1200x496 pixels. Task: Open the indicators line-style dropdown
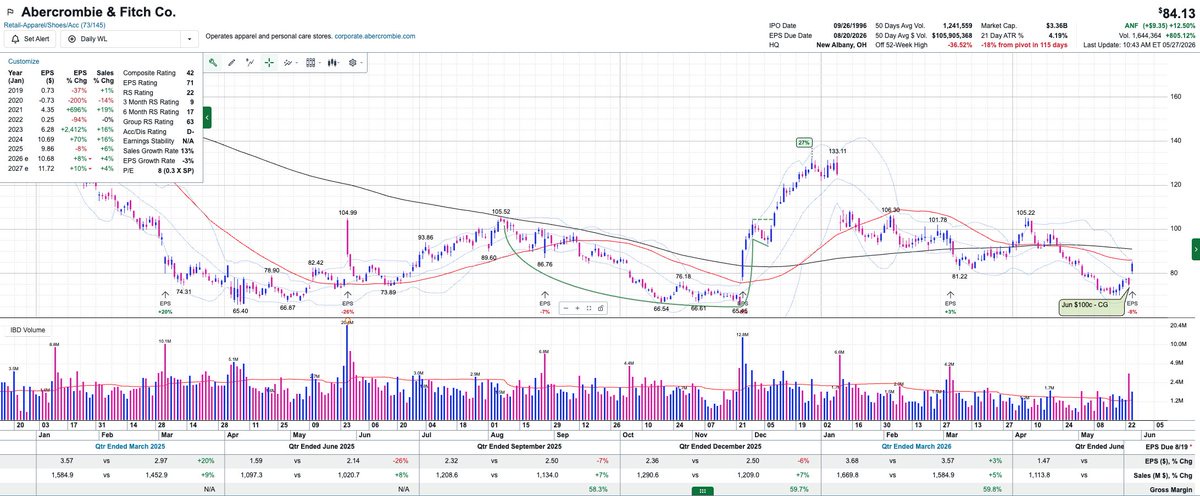(291, 61)
